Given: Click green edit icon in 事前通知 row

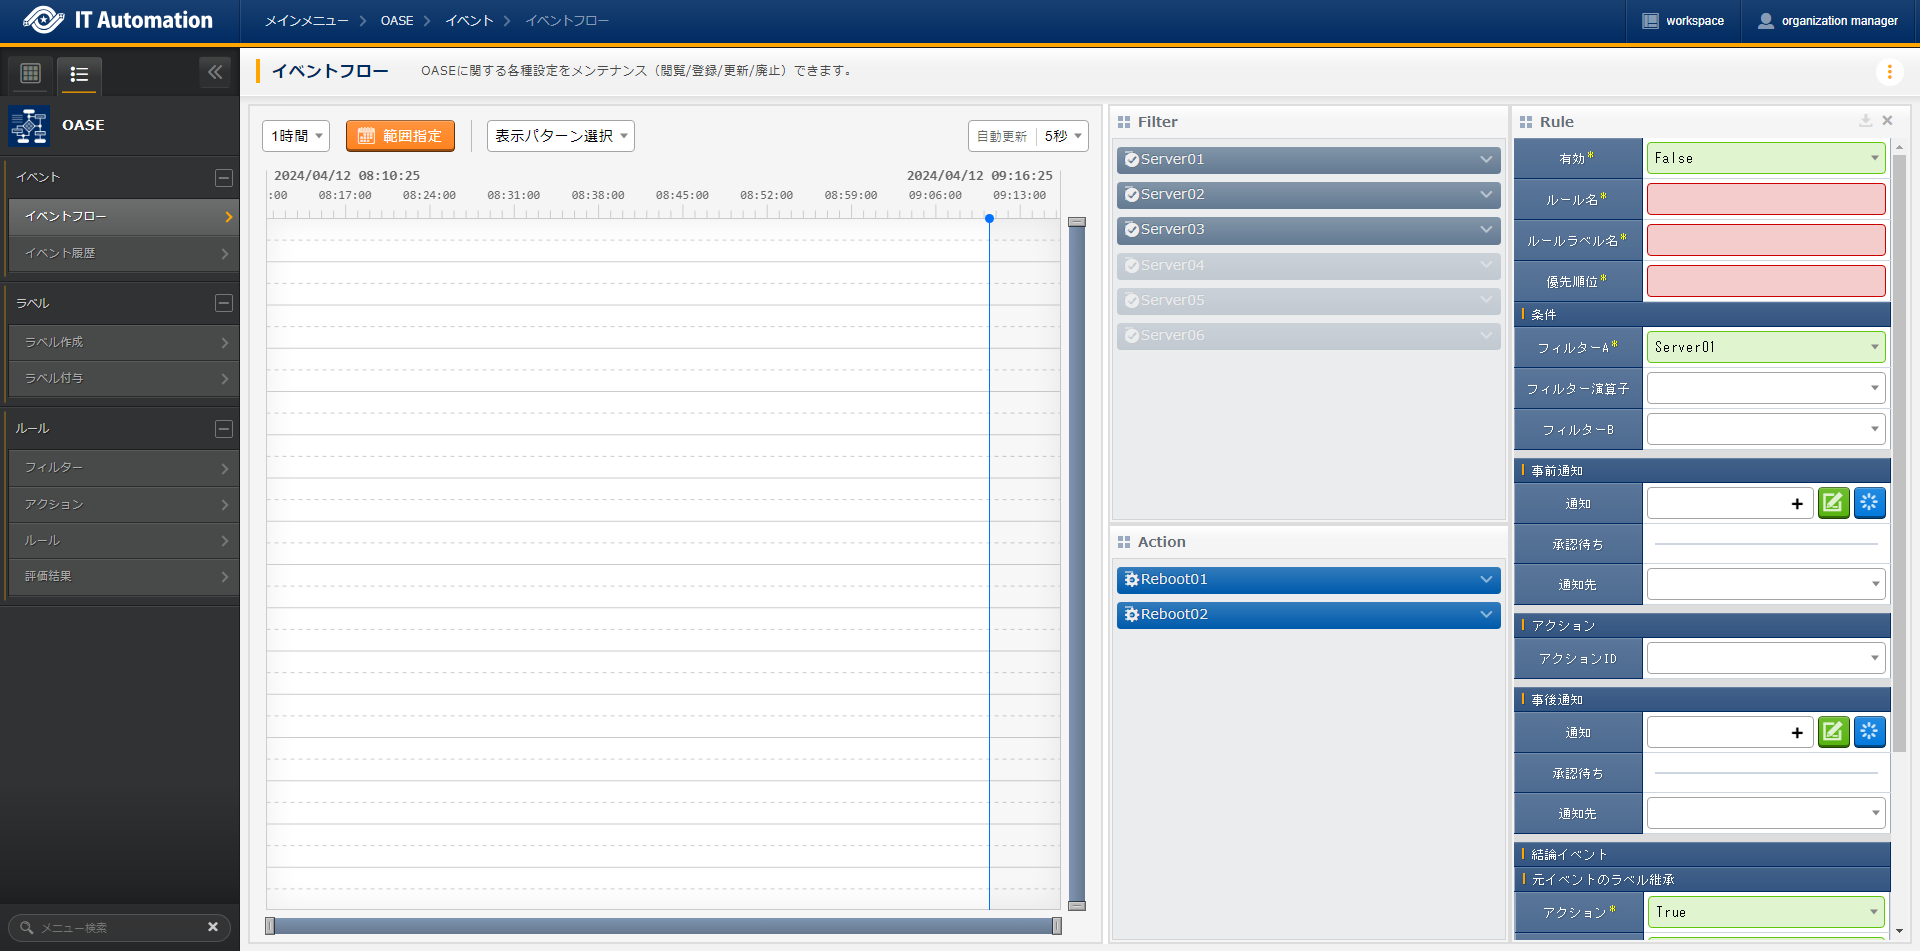Looking at the screenshot, I should tap(1832, 503).
